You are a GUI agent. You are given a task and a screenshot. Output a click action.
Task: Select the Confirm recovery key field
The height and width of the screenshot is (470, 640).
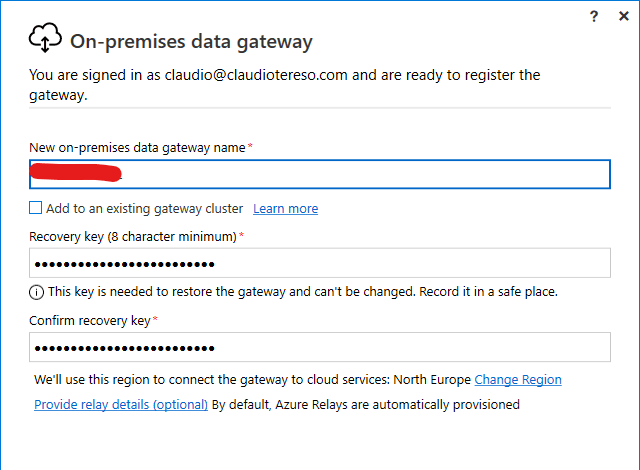pos(320,347)
